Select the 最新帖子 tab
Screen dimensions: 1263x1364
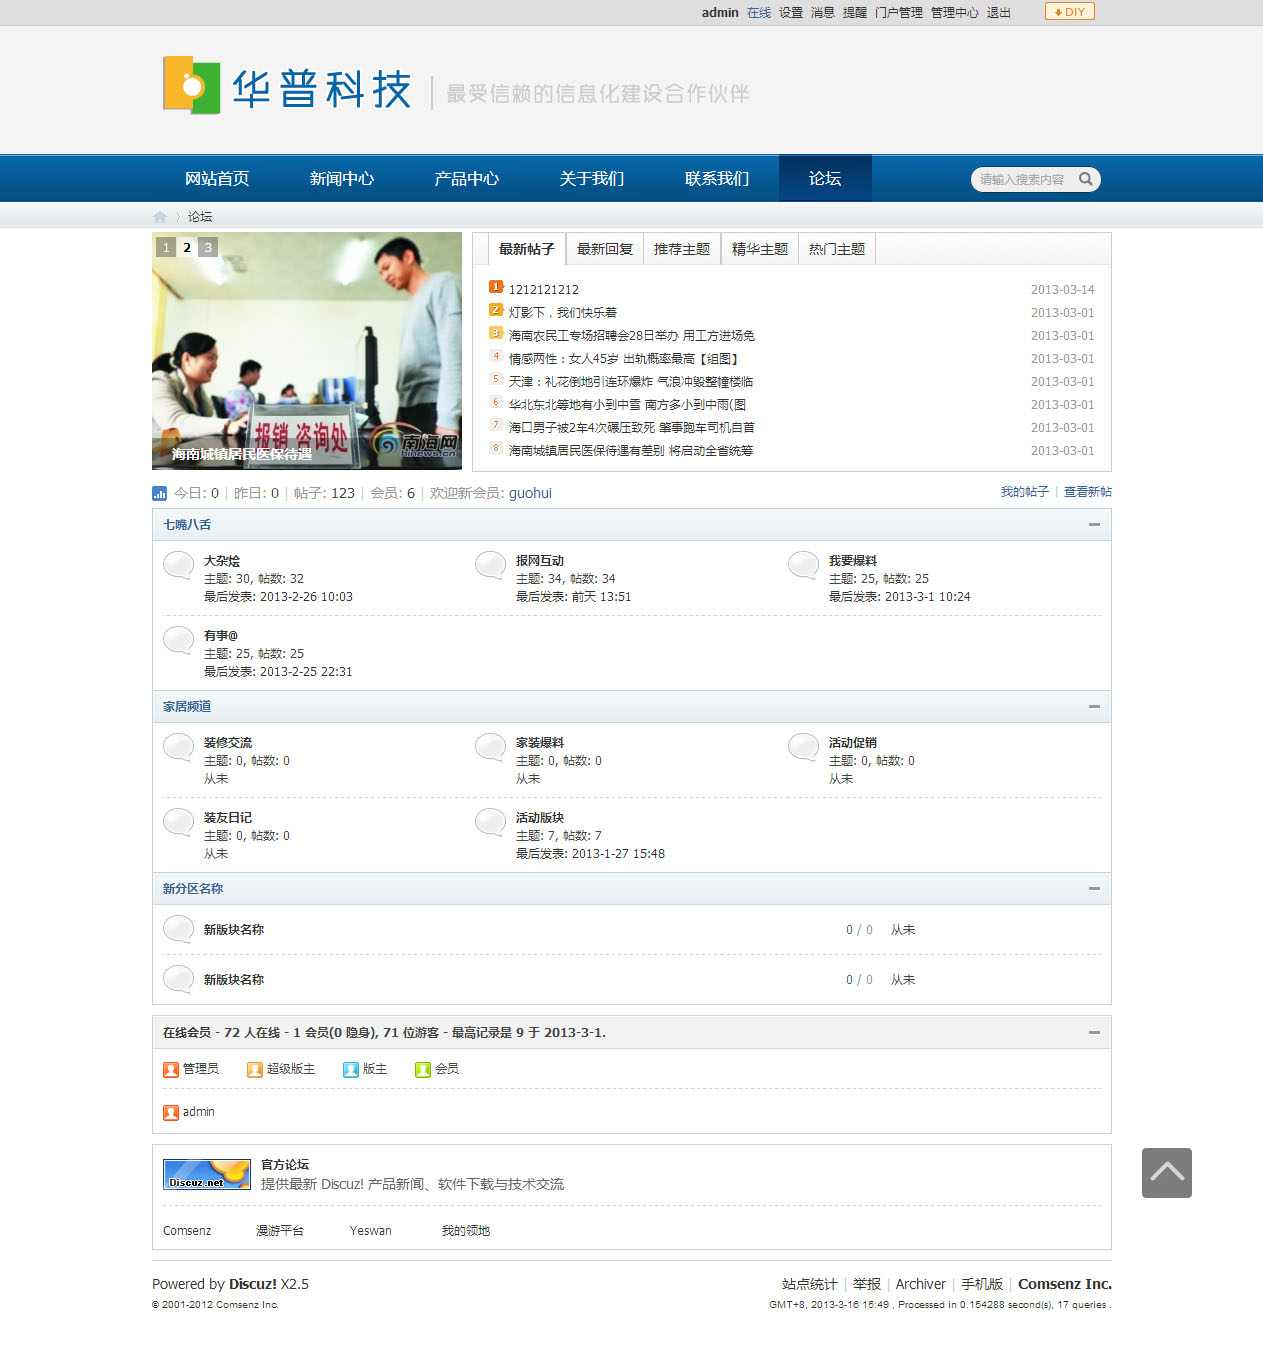tap(527, 249)
